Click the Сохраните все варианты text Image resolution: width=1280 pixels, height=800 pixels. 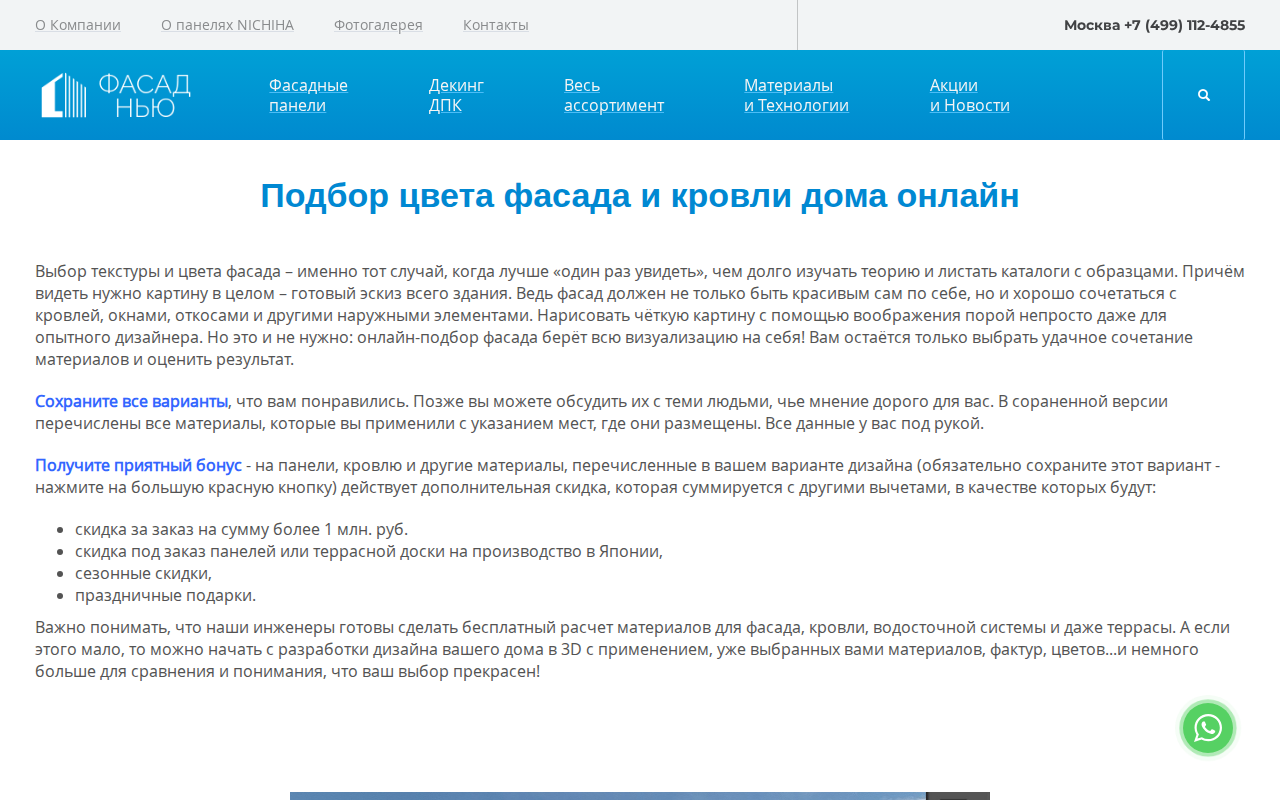(132, 401)
